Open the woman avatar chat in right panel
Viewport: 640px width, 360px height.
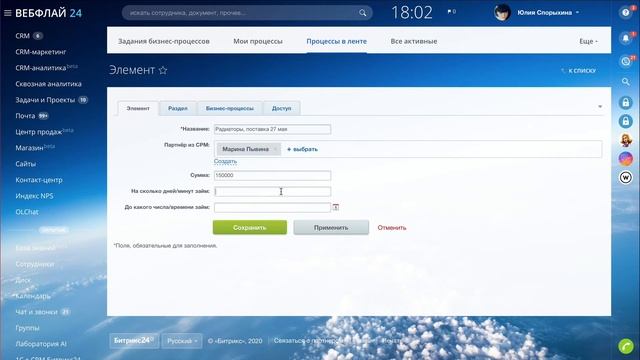(x=625, y=140)
